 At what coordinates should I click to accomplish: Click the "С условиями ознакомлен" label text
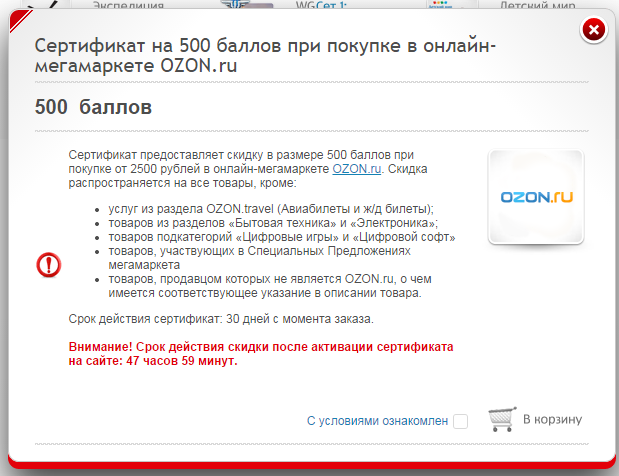377,421
